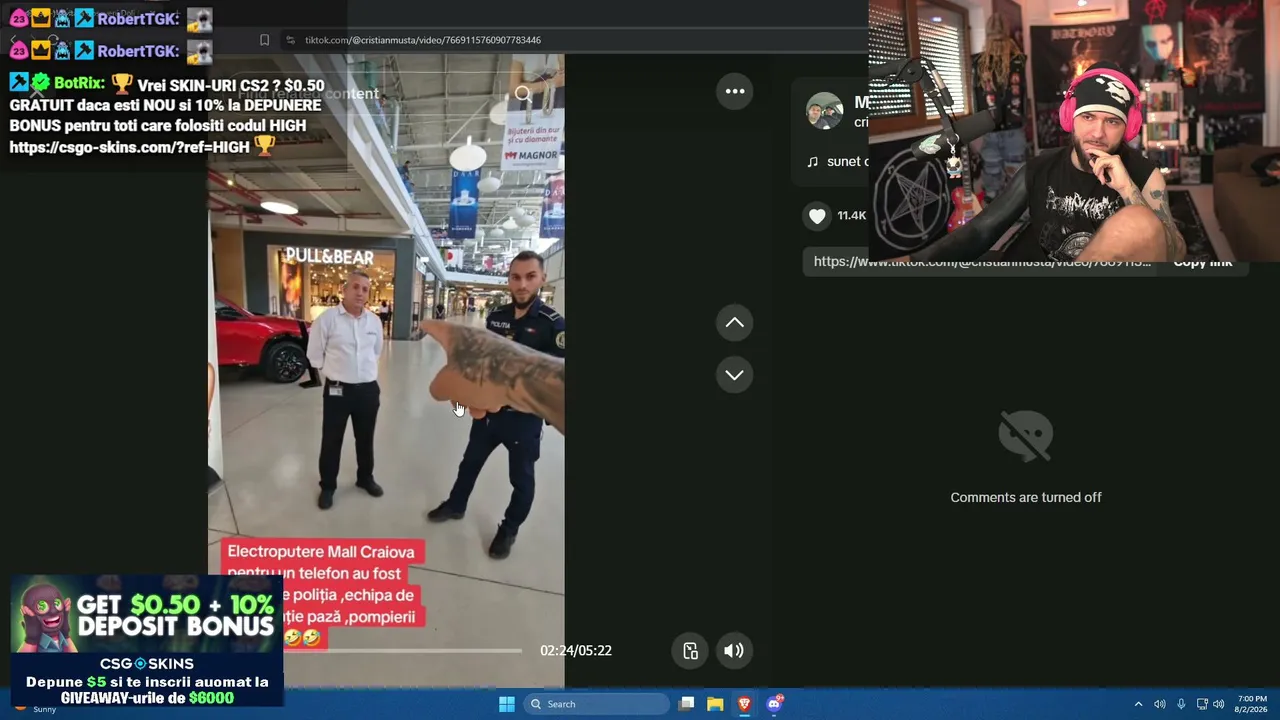
Task: Switch to Brave browser in the taskbar
Action: (744, 704)
